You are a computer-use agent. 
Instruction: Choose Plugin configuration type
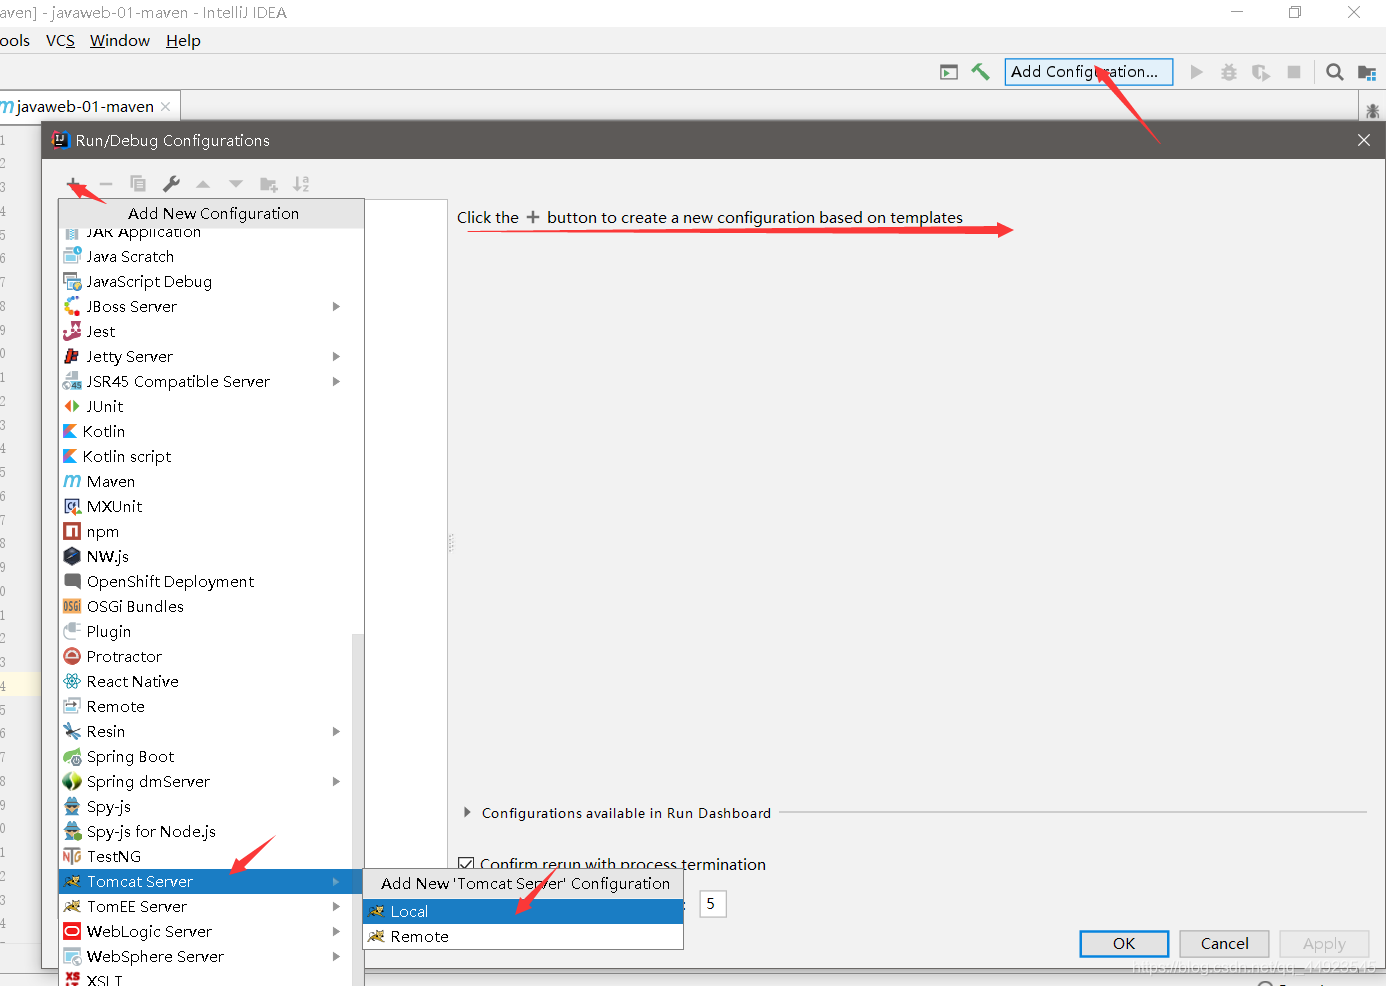click(206, 631)
